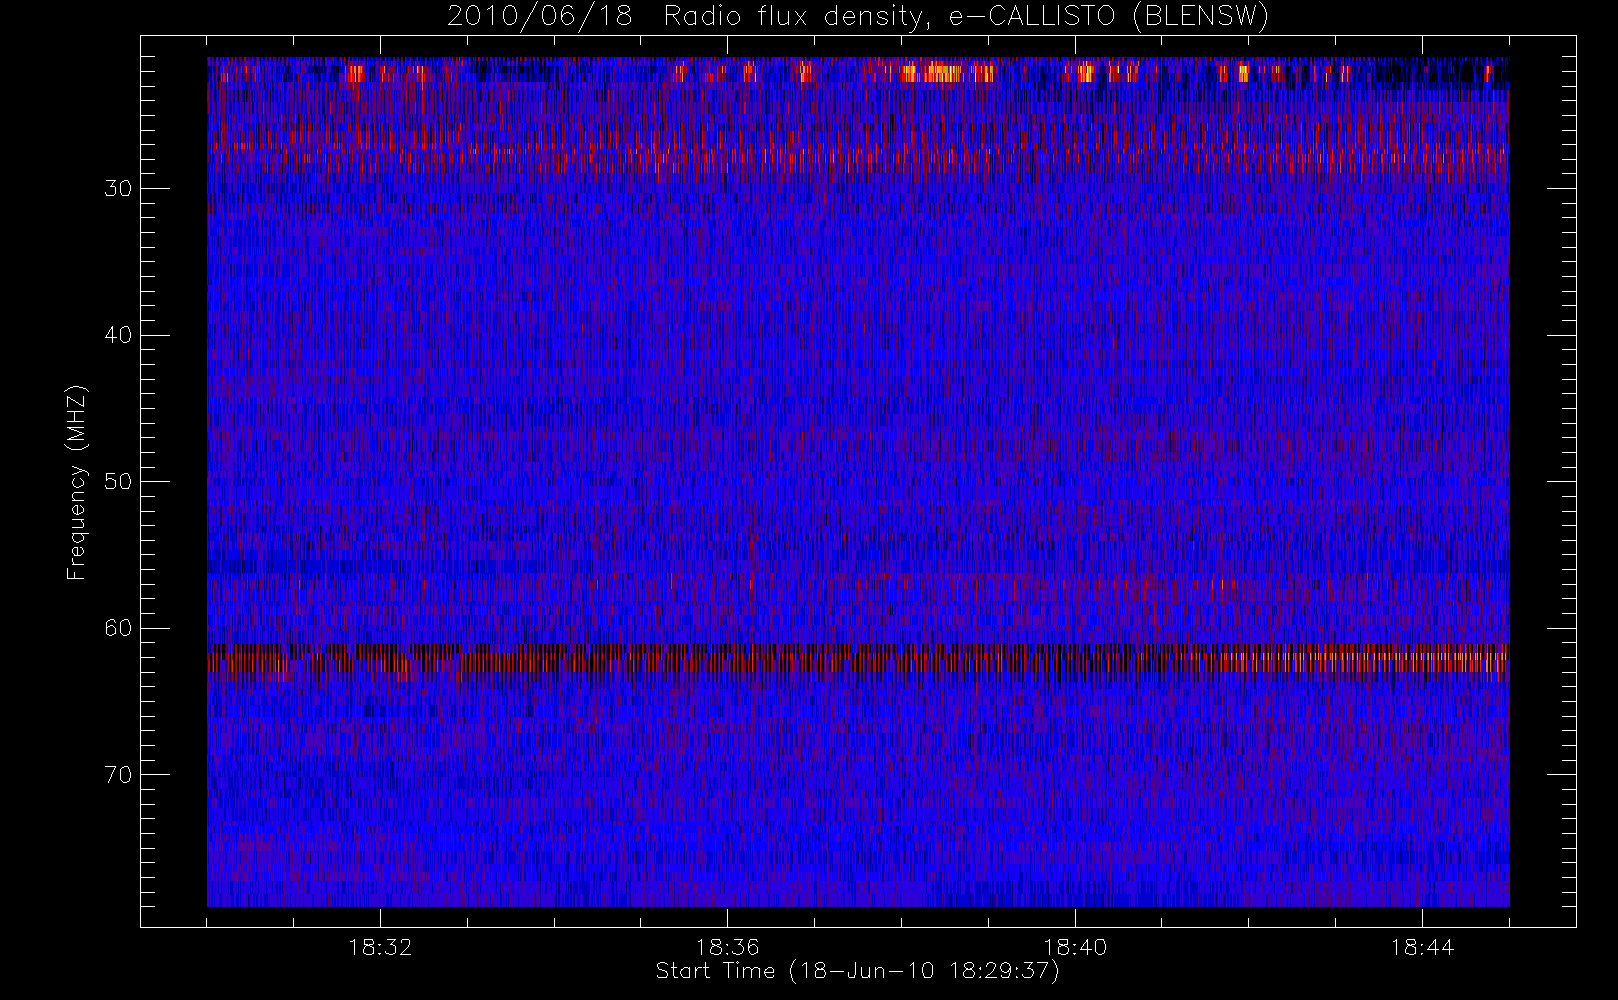This screenshot has height=1000, width=1618.
Task: Click the 18:32 time tick label
Action: (x=380, y=947)
